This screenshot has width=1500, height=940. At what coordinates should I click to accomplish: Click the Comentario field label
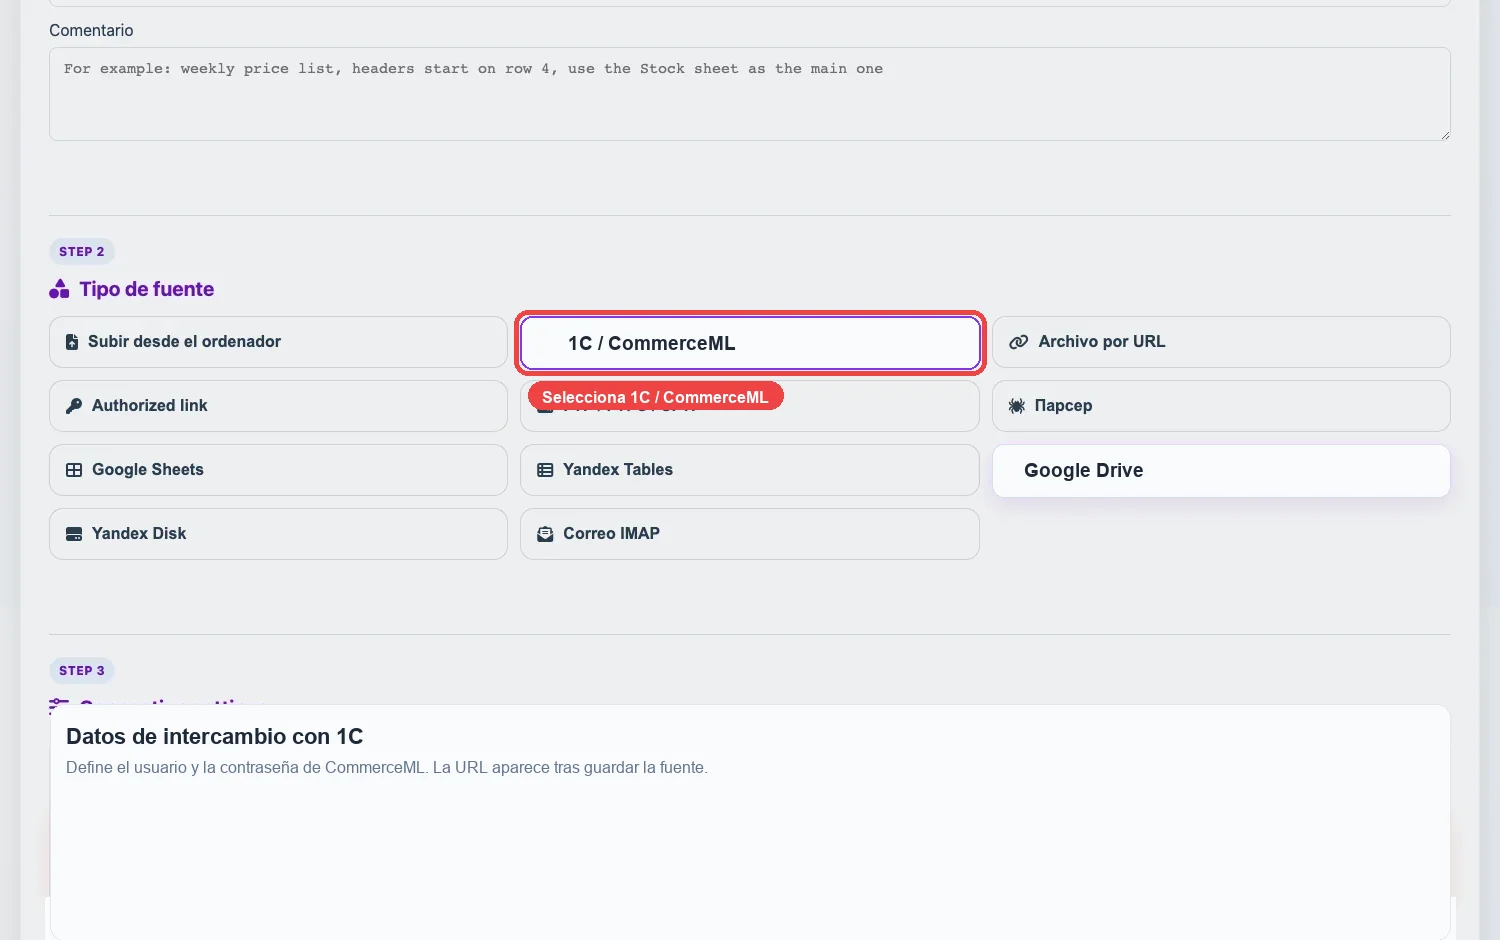click(x=91, y=30)
